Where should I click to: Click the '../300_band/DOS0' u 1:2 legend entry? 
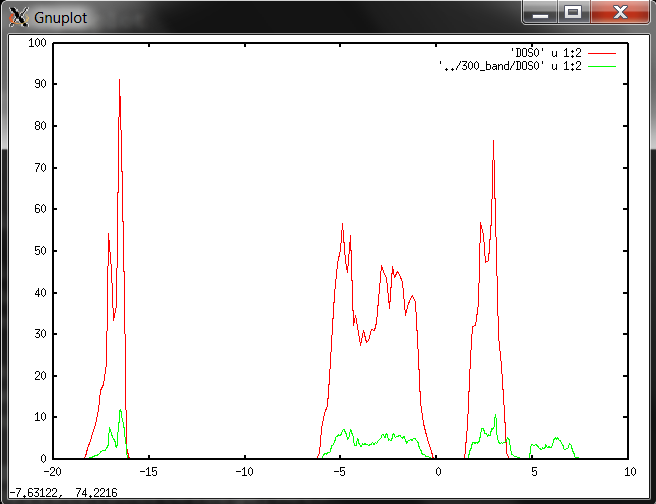[x=510, y=66]
